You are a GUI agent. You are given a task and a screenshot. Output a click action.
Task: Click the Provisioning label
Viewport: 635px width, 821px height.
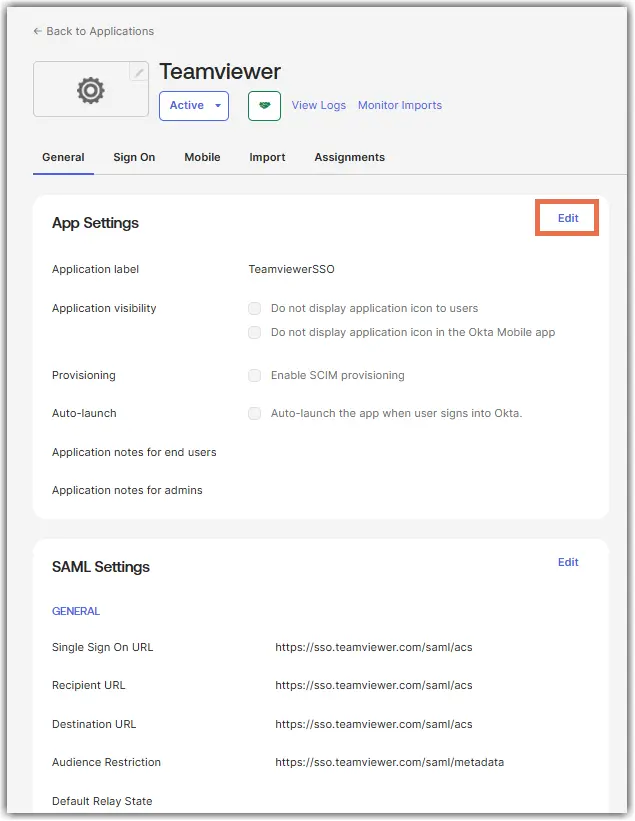pos(84,375)
